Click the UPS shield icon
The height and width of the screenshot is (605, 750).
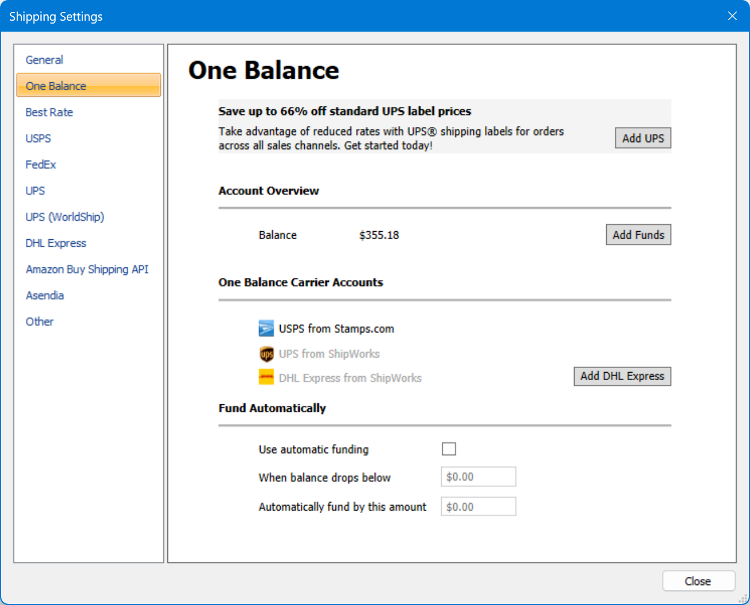point(266,354)
